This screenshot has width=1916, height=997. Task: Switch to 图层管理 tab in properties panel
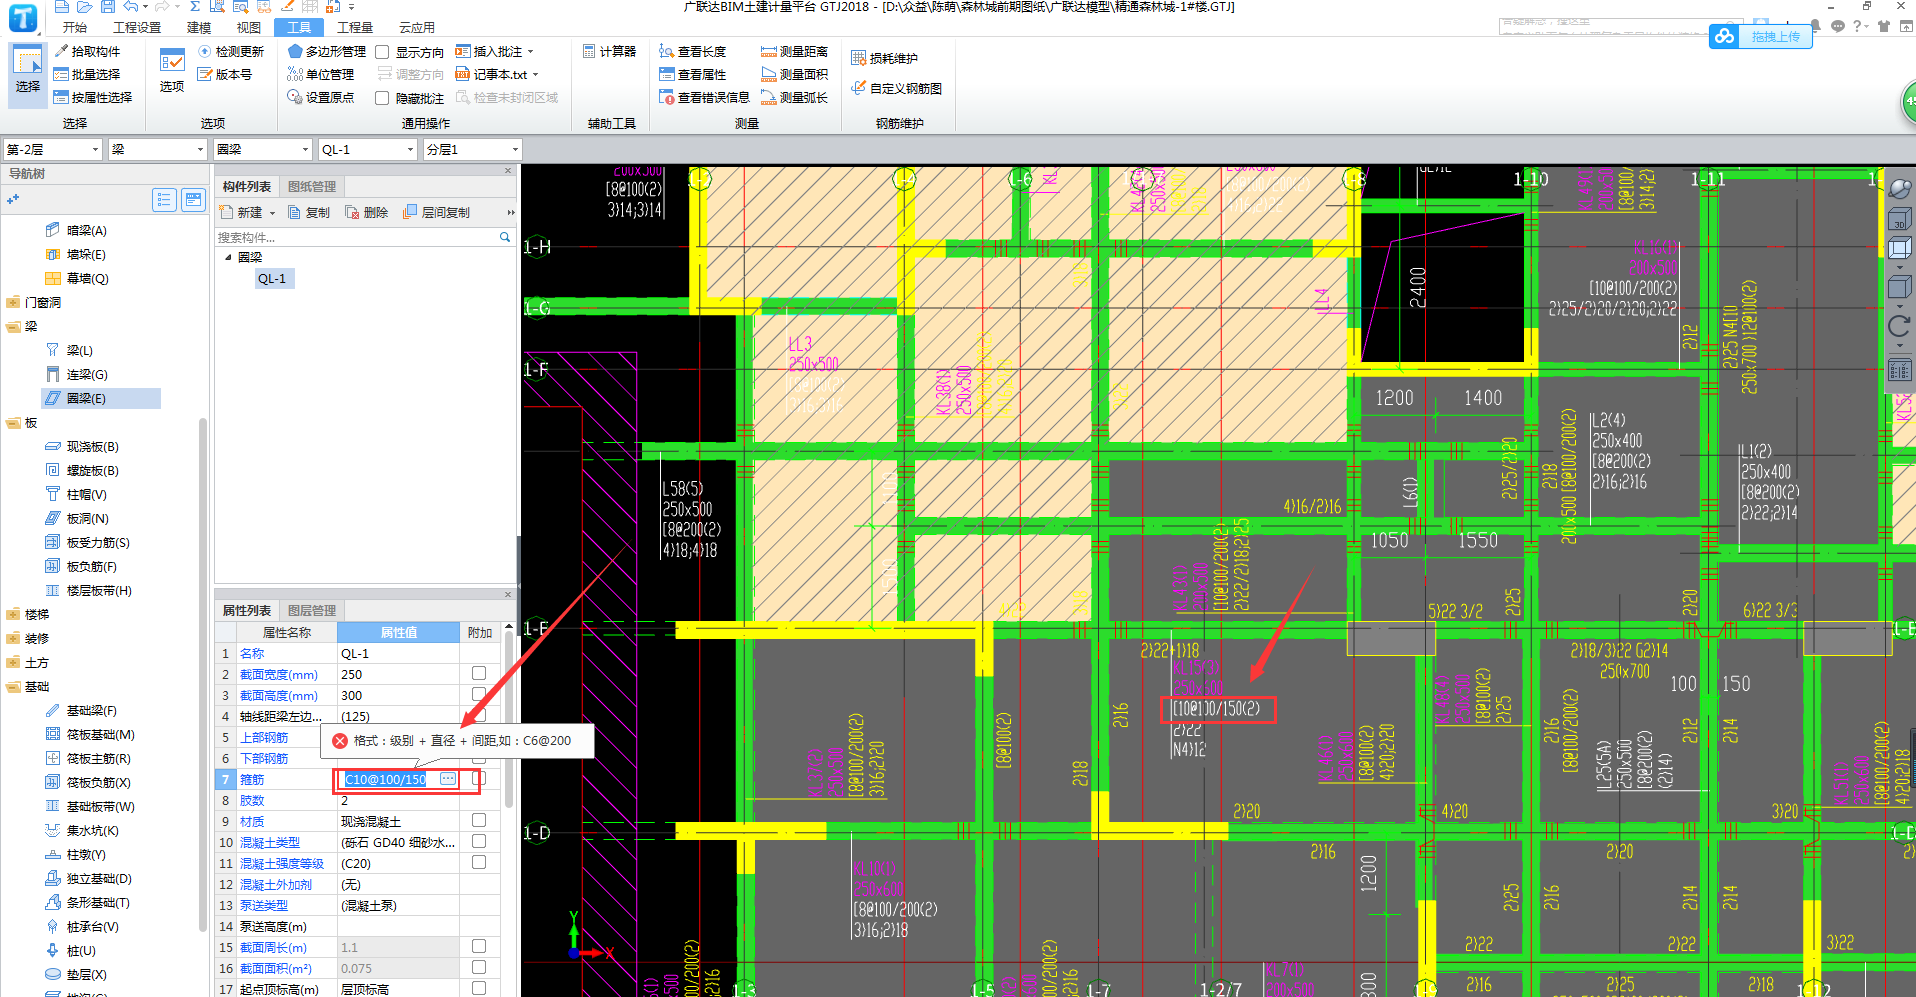click(x=312, y=610)
